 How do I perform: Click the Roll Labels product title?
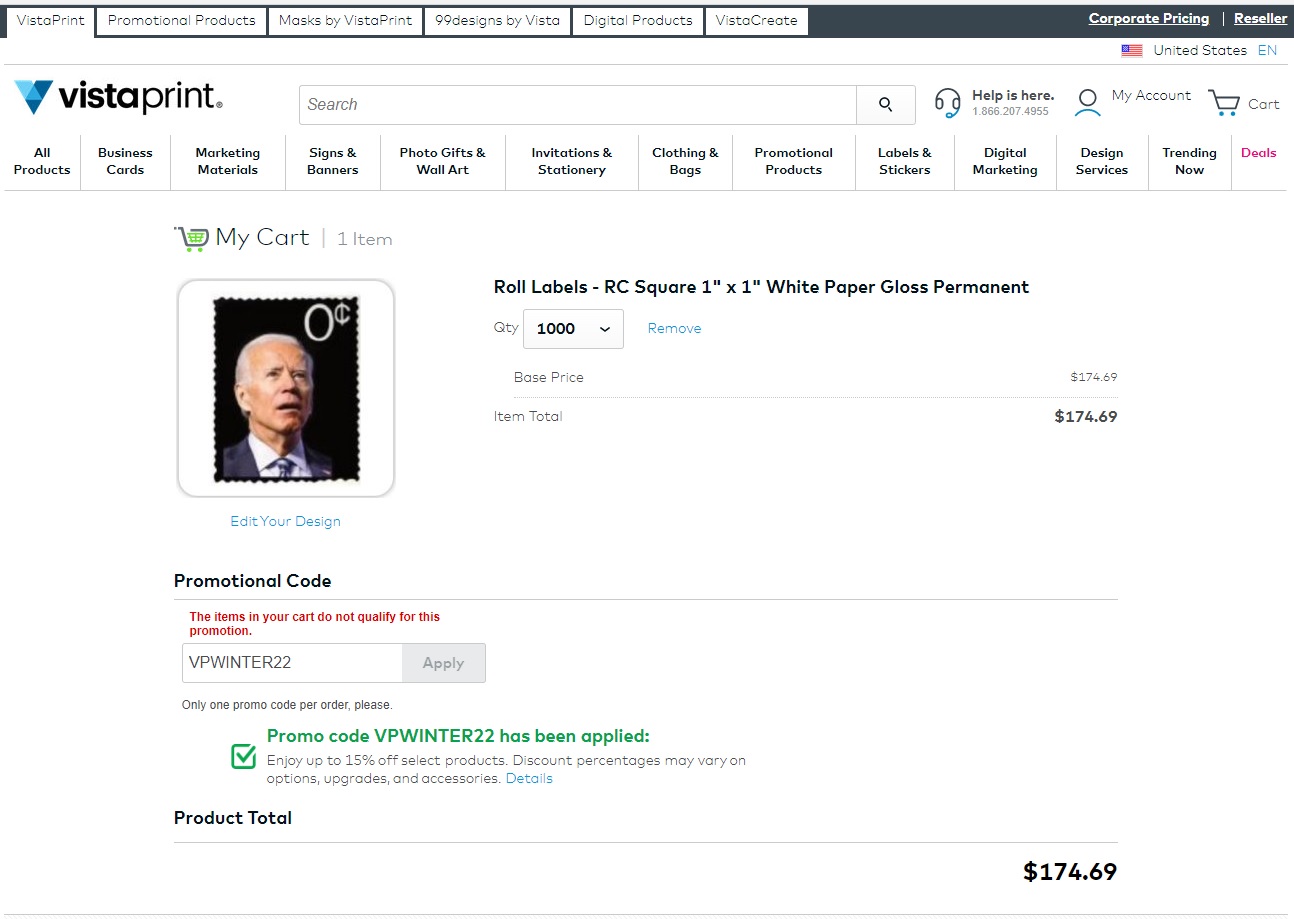pyautogui.click(x=761, y=287)
